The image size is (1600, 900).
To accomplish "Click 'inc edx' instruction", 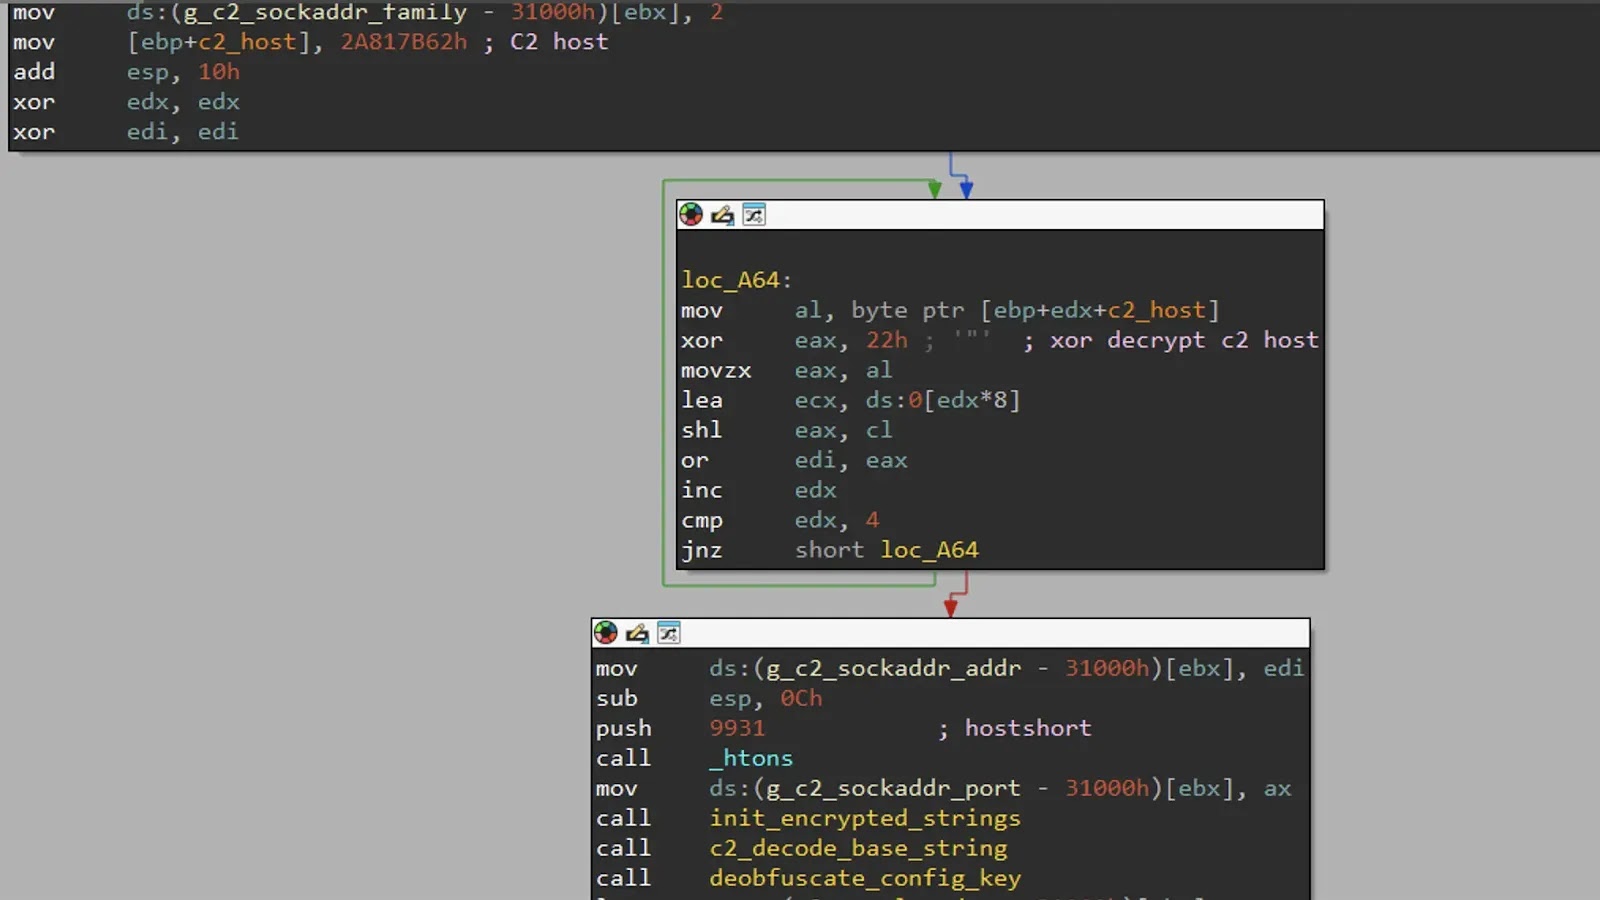I will tap(759, 490).
